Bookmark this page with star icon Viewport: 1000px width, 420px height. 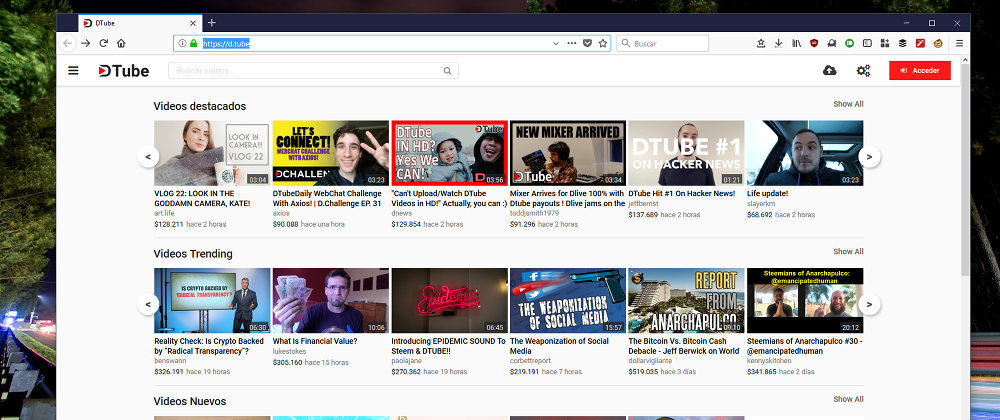tap(603, 43)
